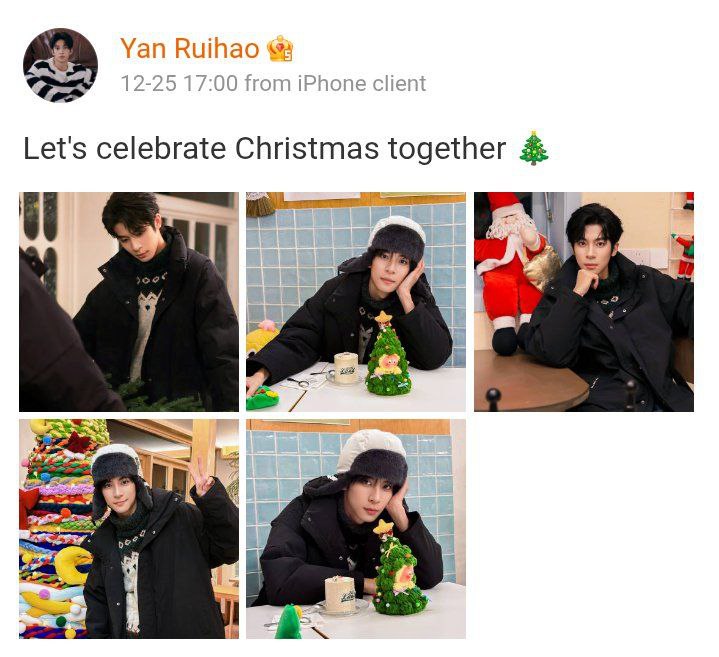This screenshot has height=657, width=719.
Task: Open photo with blue tiles and fur hat, top row
Action: pyautogui.click(x=356, y=302)
